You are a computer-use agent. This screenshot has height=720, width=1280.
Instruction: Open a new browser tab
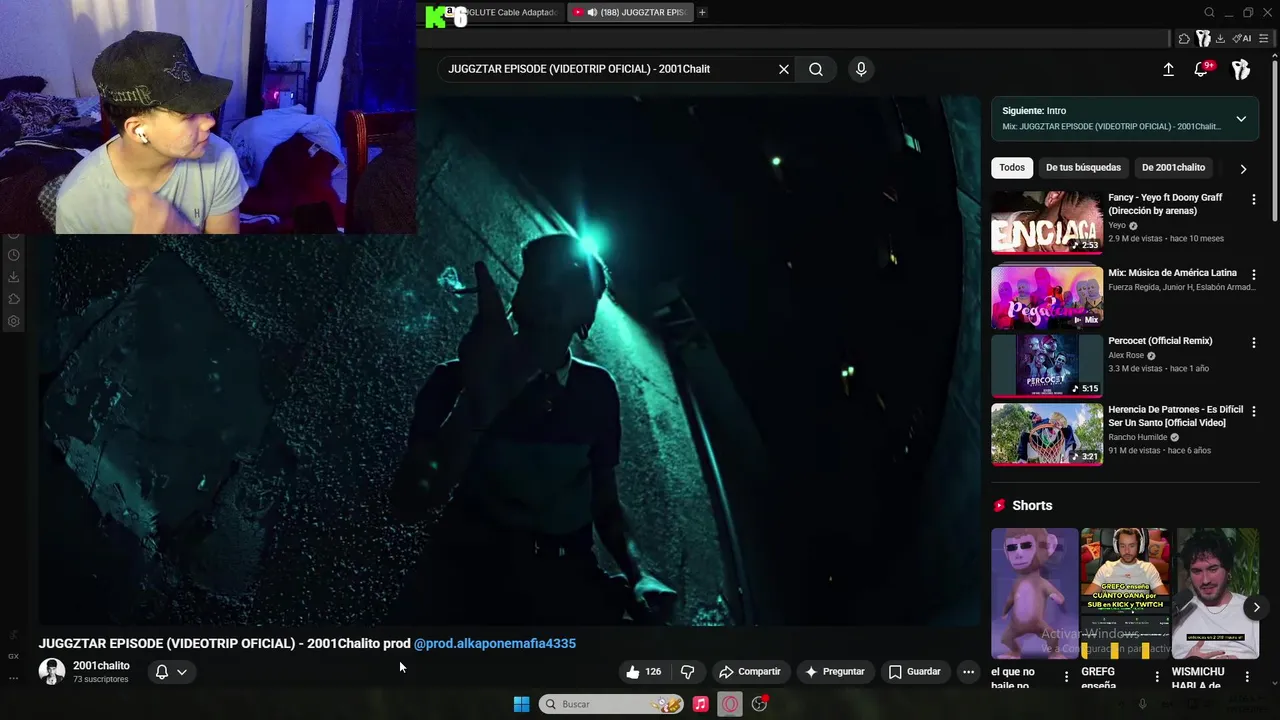pyautogui.click(x=702, y=12)
